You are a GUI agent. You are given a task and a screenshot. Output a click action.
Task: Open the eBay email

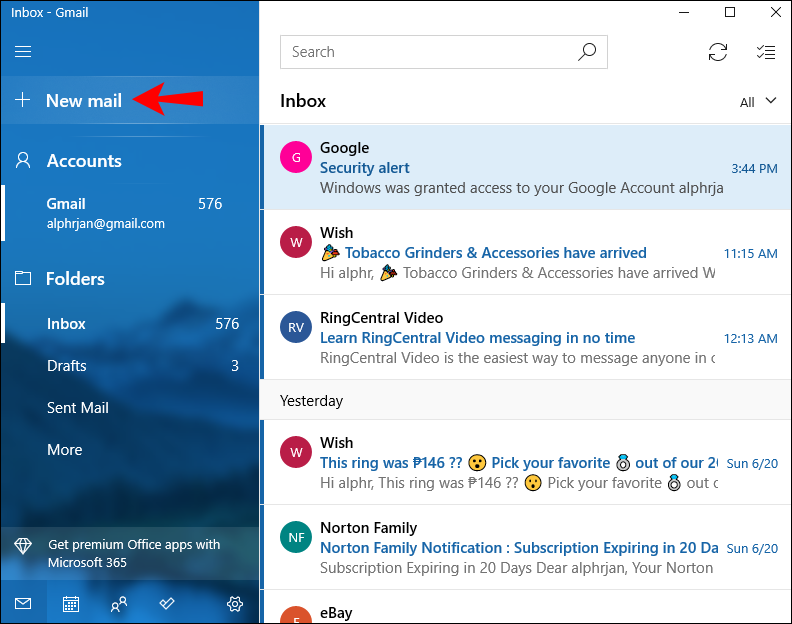pos(527,607)
